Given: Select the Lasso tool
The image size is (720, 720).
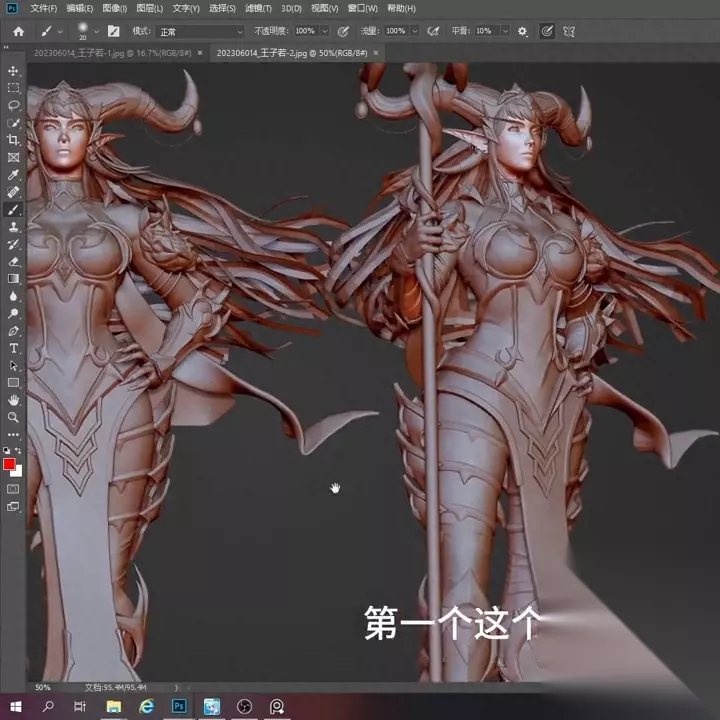Looking at the screenshot, I should click(13, 105).
